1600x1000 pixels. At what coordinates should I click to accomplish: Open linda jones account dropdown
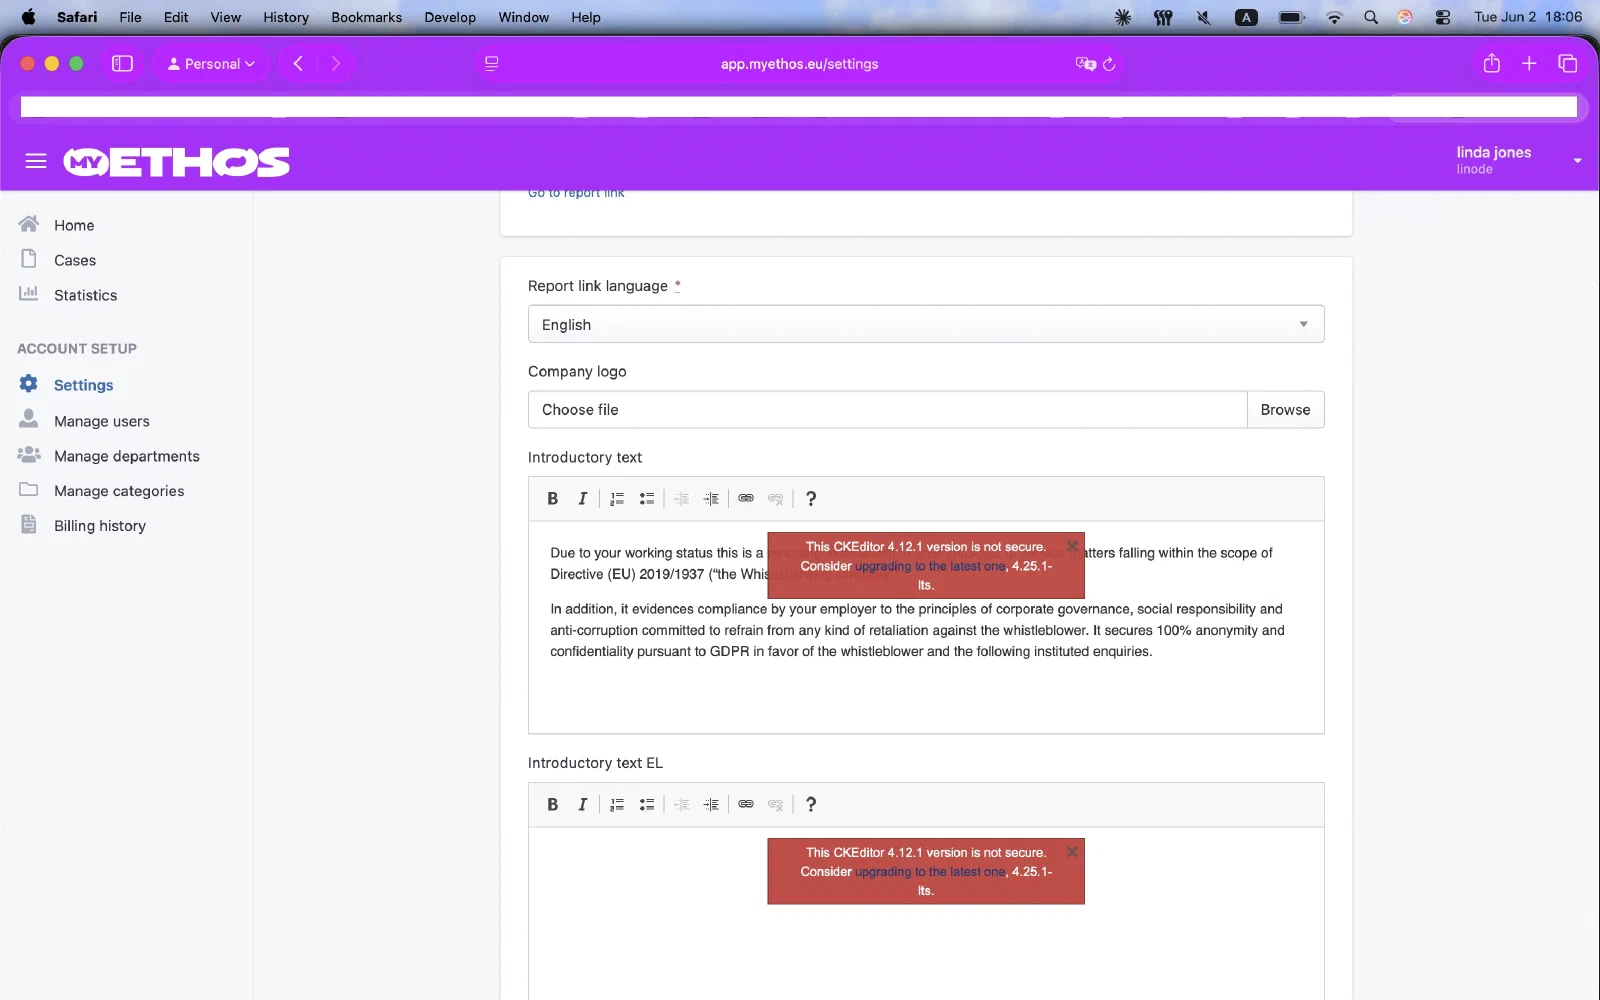[x=1518, y=160]
